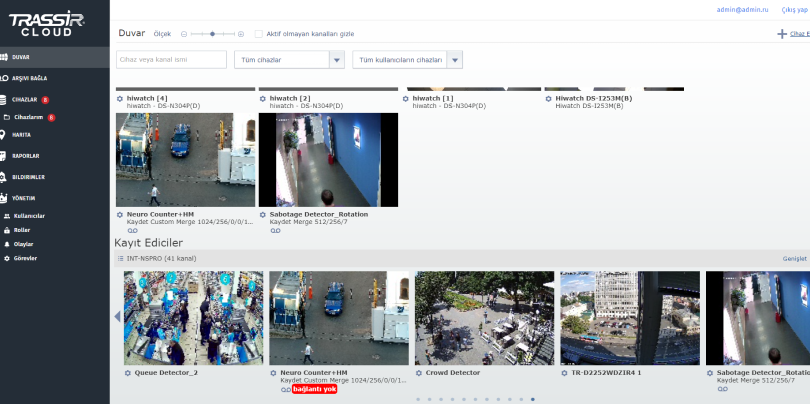
Task: Open settings gear for hiwatch [2]
Action: tap(262, 98)
